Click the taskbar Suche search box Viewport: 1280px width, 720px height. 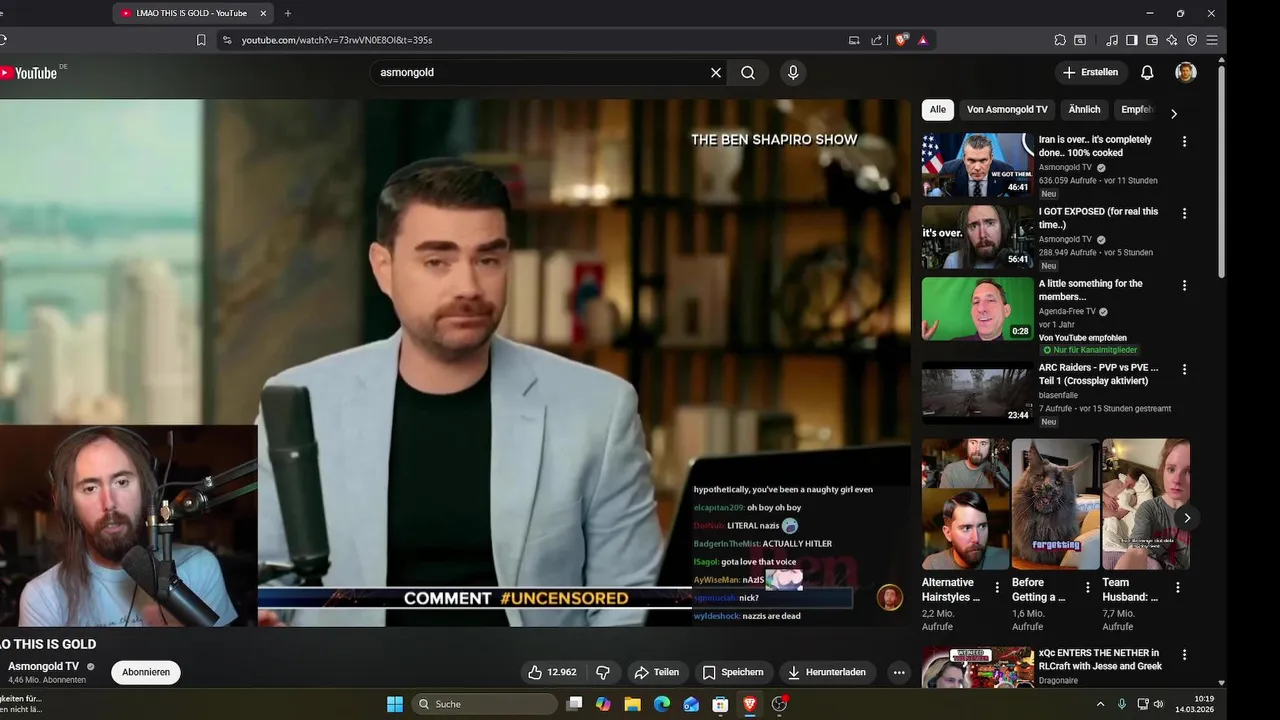pos(485,704)
